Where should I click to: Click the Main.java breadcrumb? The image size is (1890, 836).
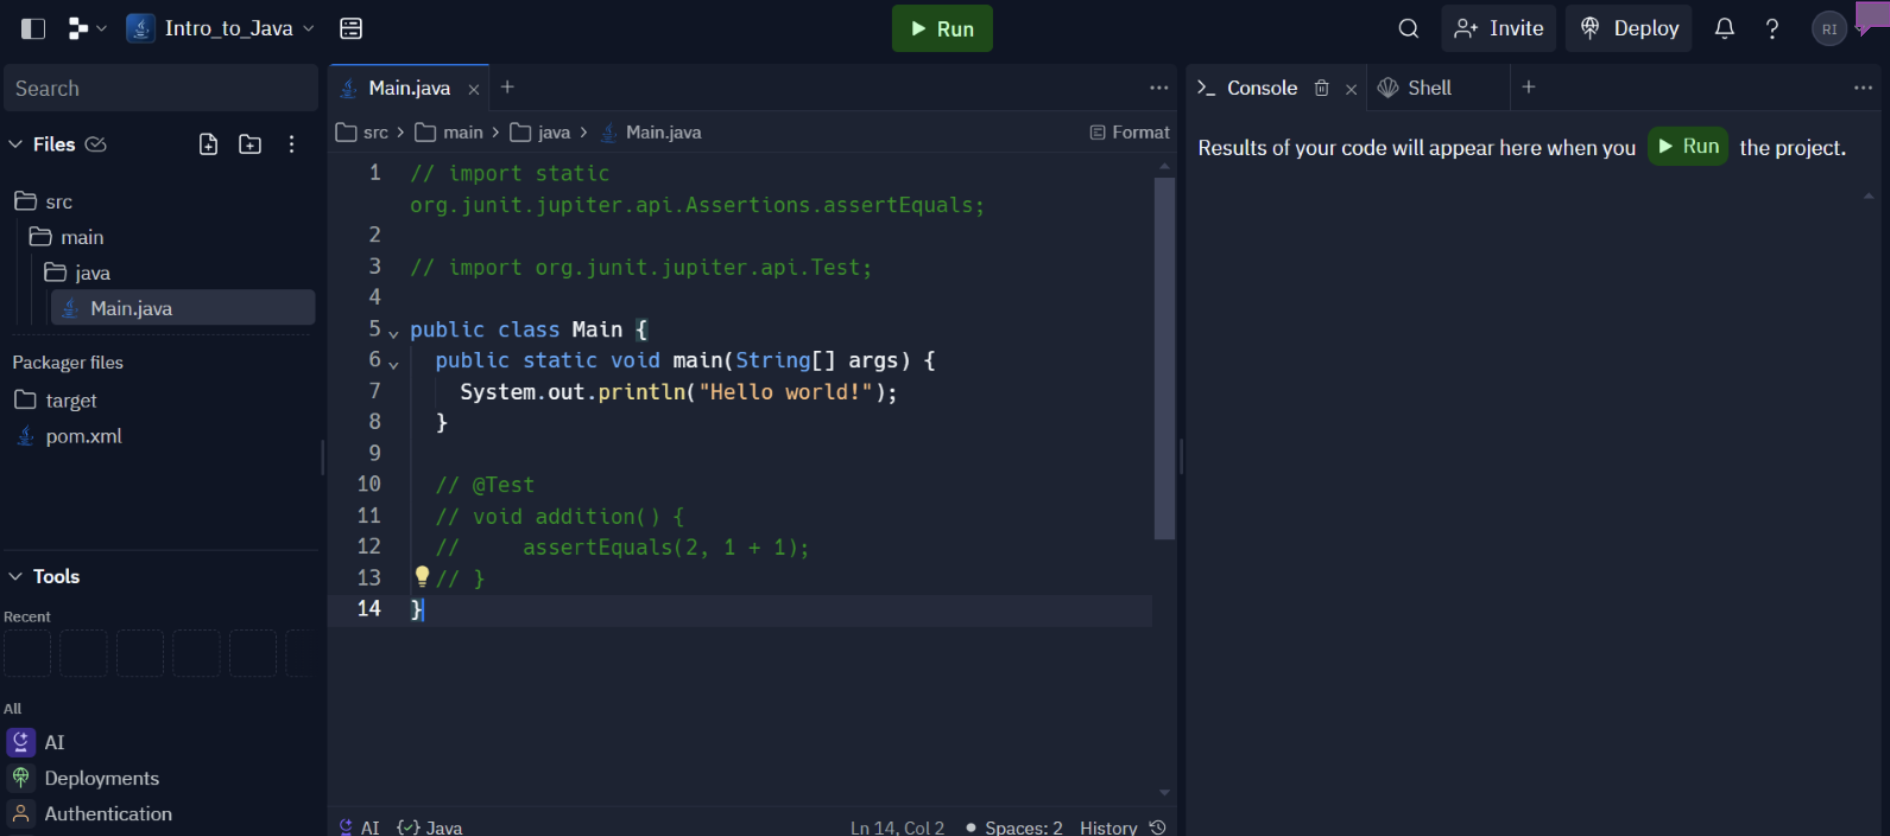(651, 132)
